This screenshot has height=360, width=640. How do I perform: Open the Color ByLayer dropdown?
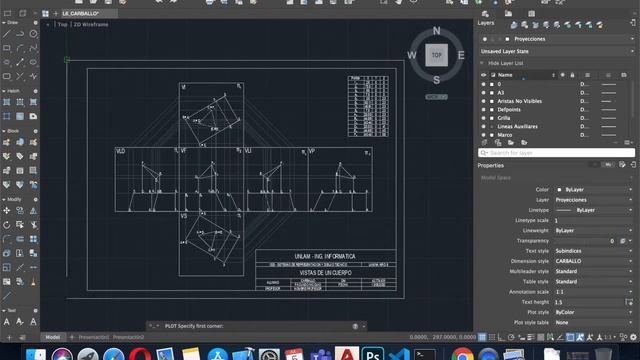point(594,190)
